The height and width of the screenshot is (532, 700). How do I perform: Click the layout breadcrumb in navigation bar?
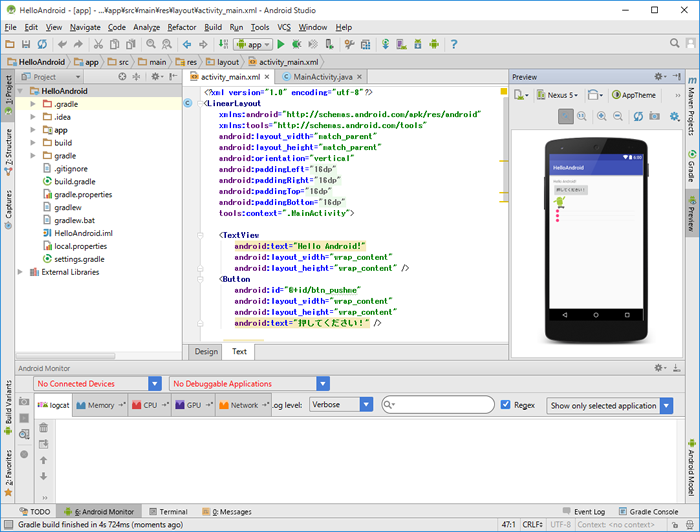click(x=223, y=62)
